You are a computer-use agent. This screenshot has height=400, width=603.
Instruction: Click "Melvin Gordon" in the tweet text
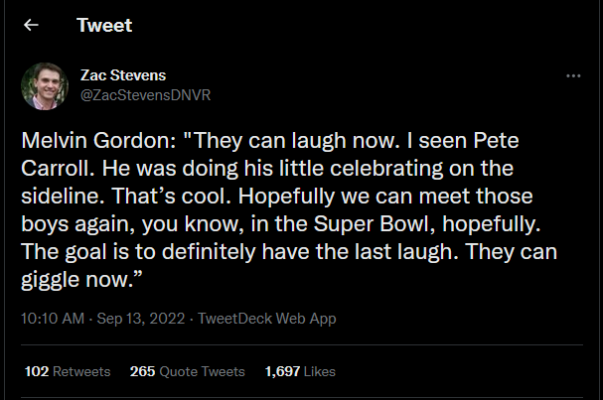pyautogui.click(x=96, y=140)
